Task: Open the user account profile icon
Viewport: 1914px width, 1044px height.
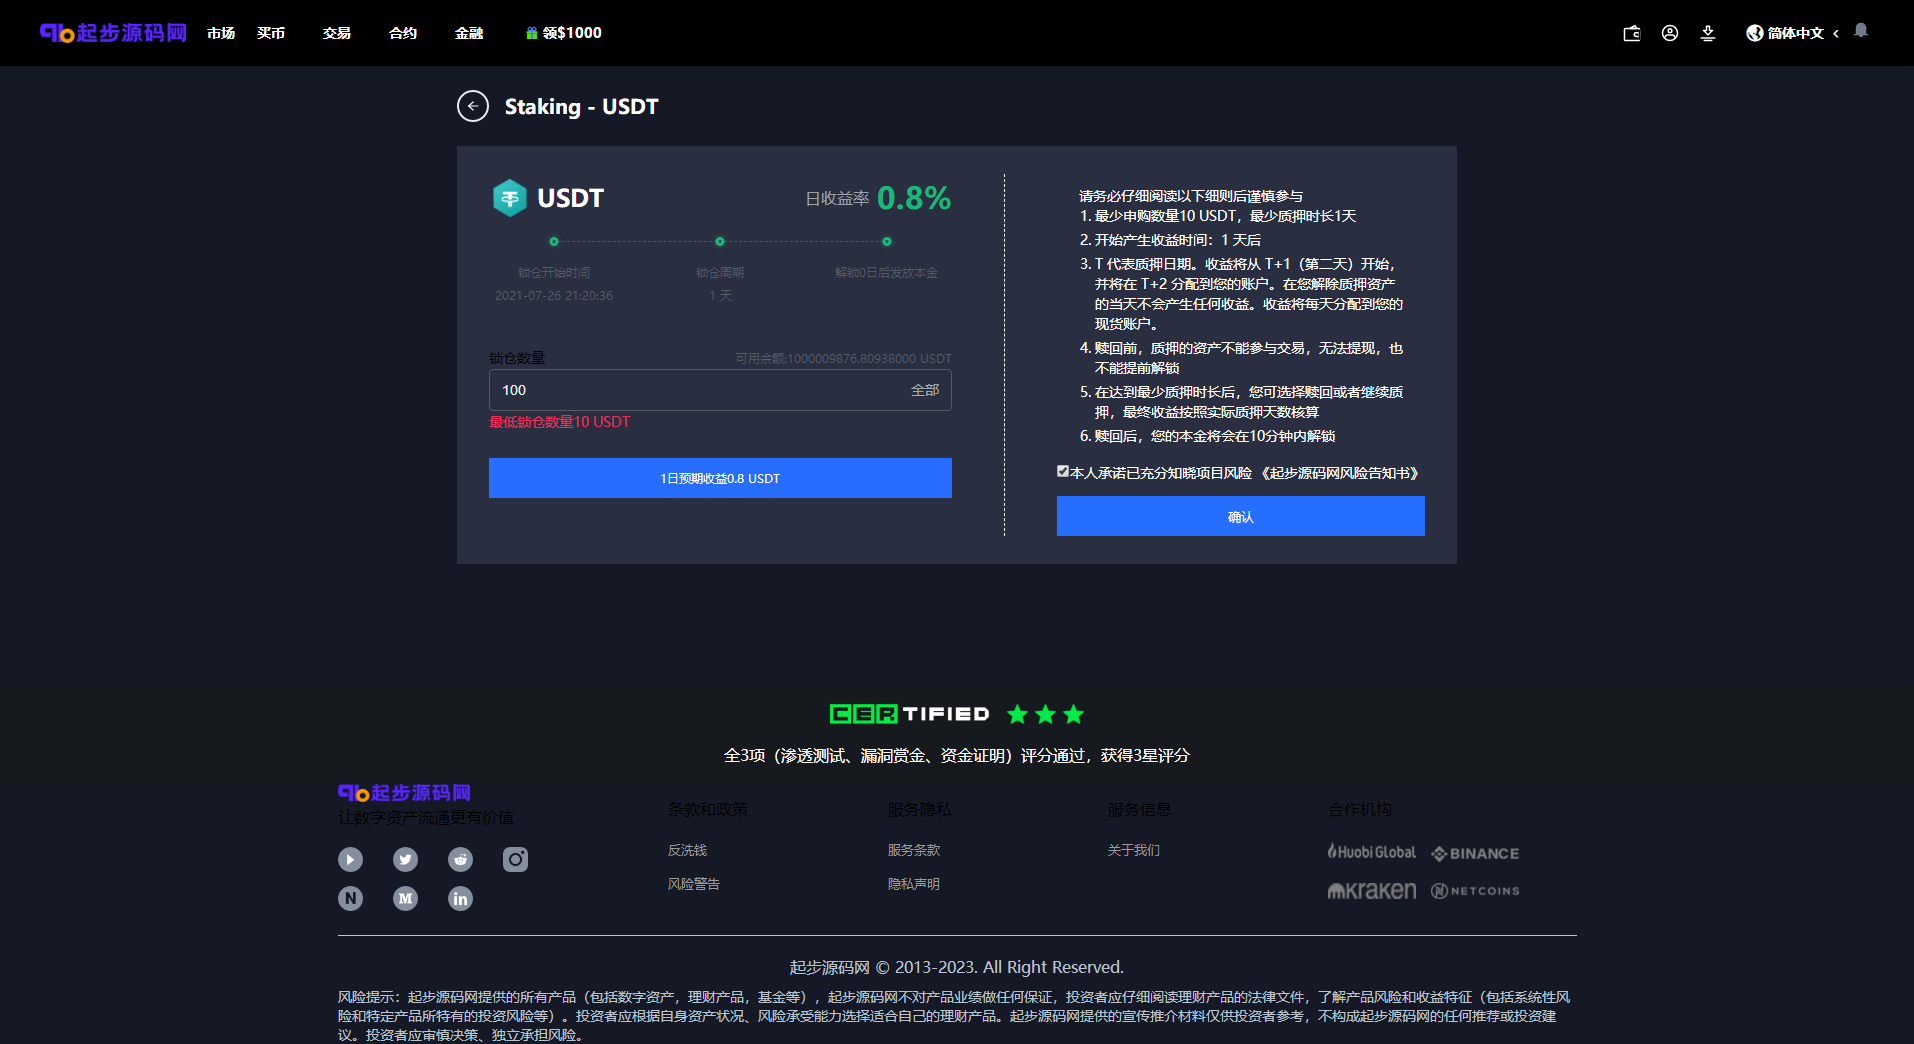Action: coord(1670,33)
